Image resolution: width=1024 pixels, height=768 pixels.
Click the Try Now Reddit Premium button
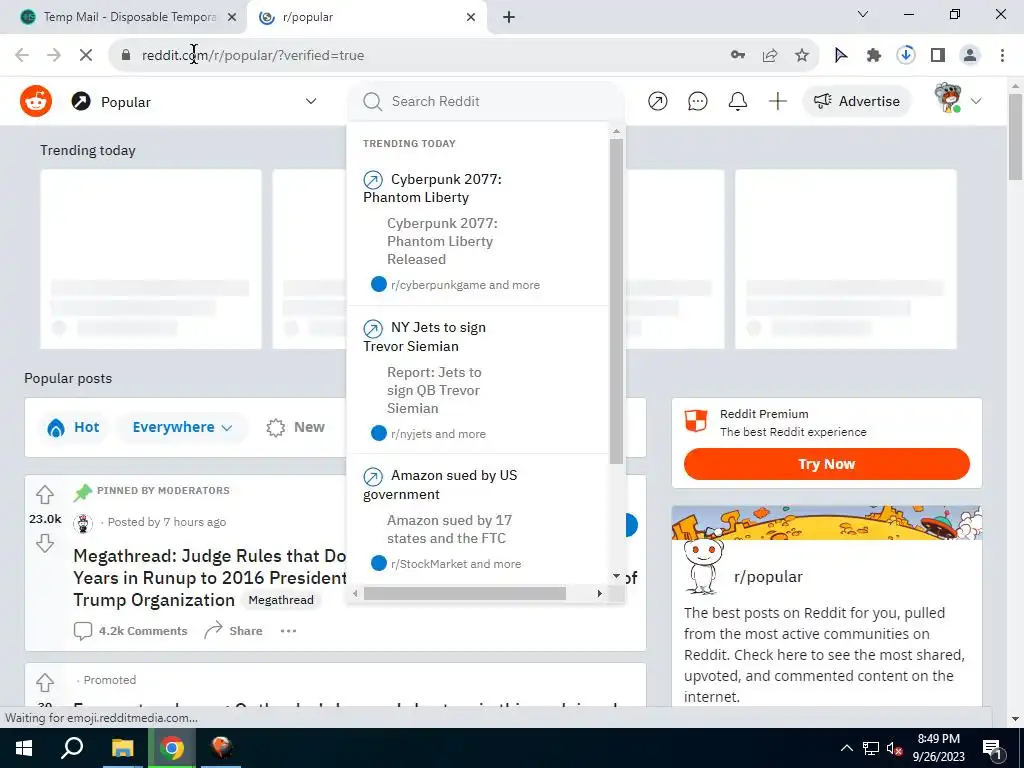click(x=827, y=464)
